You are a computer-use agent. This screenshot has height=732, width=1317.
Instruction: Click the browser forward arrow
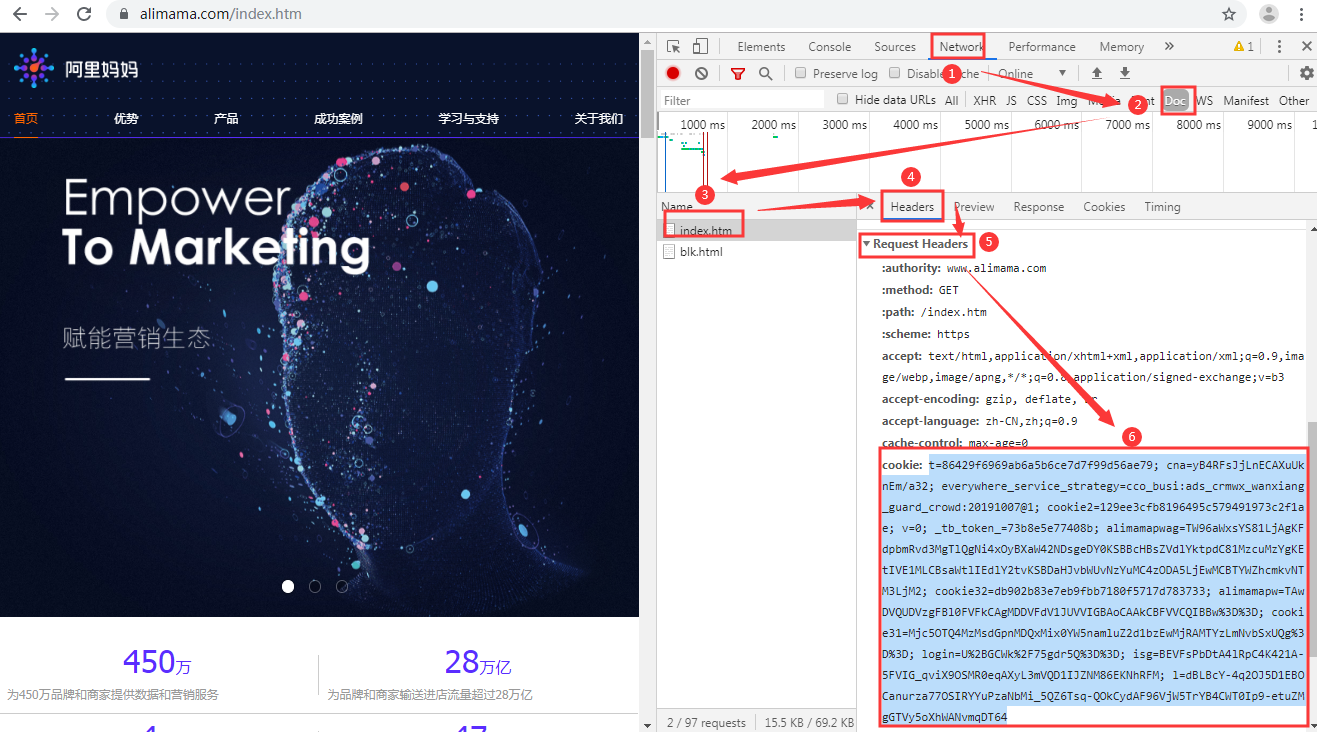(x=52, y=14)
